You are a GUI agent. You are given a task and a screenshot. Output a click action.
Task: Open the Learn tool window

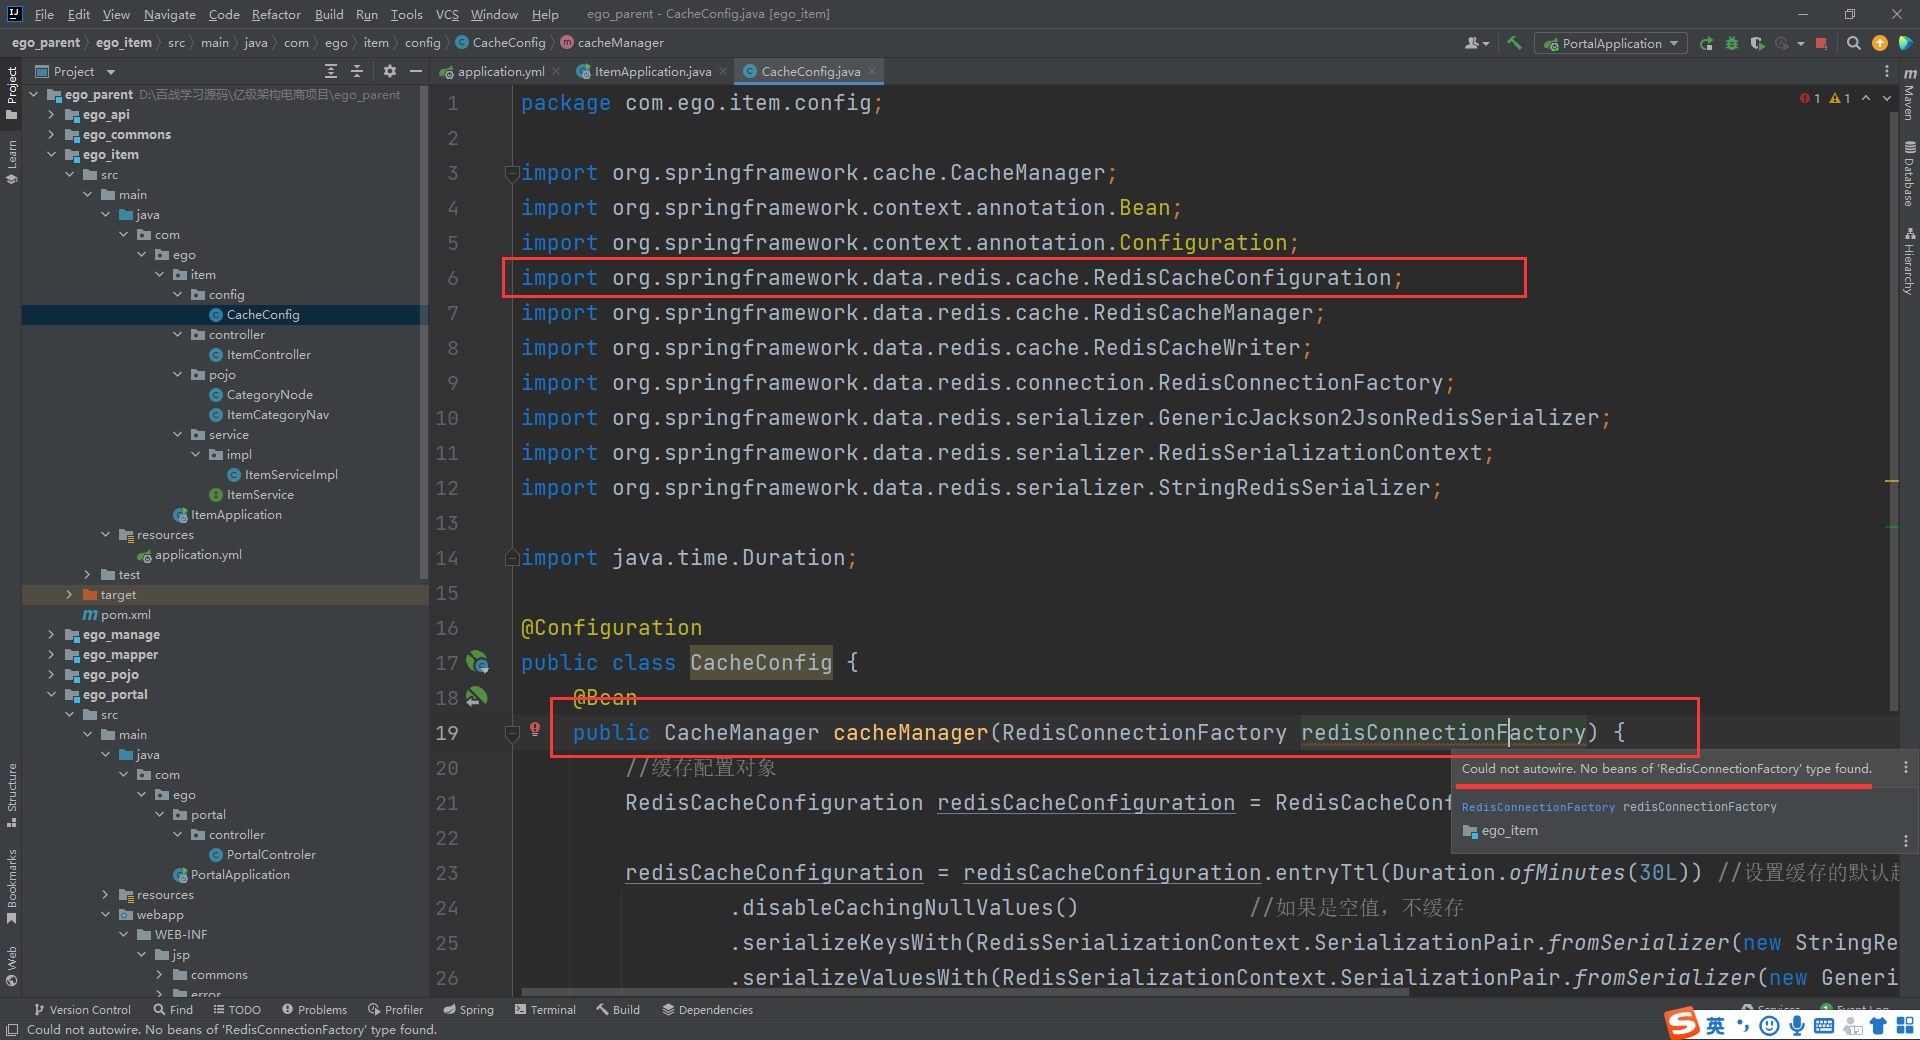[x=12, y=161]
